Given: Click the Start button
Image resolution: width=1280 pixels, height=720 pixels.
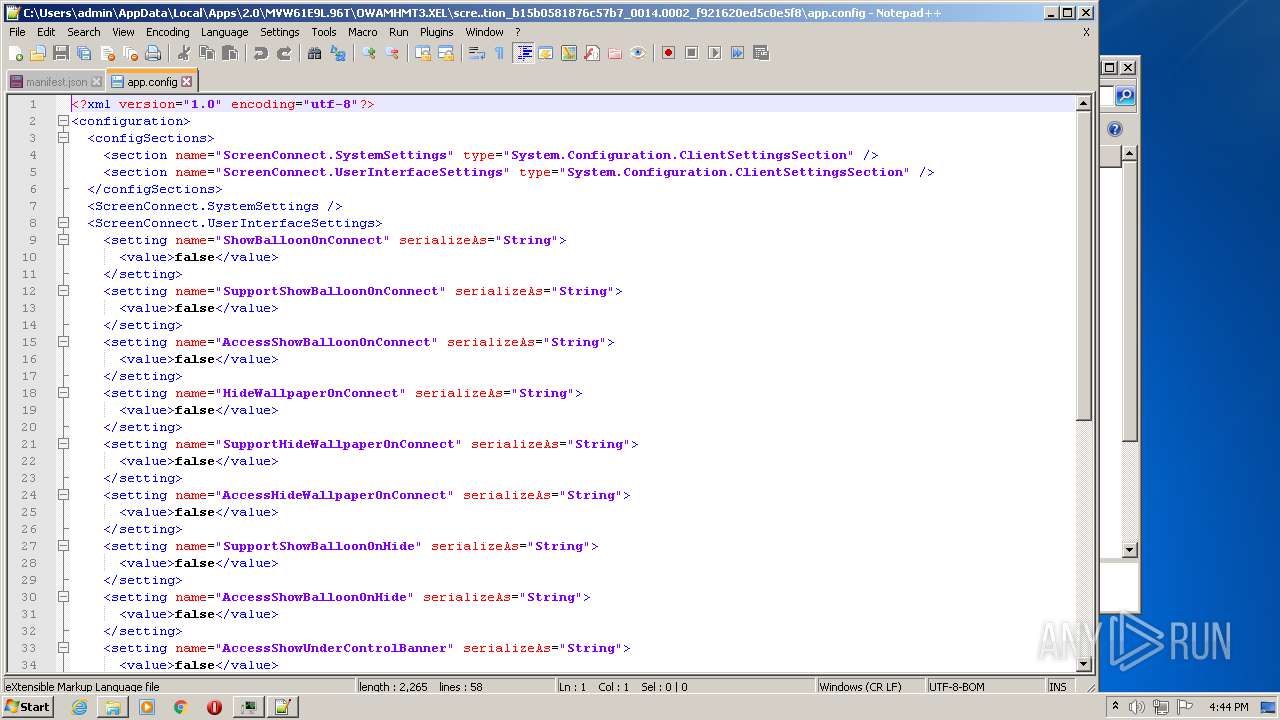Looking at the screenshot, I should coord(27,706).
